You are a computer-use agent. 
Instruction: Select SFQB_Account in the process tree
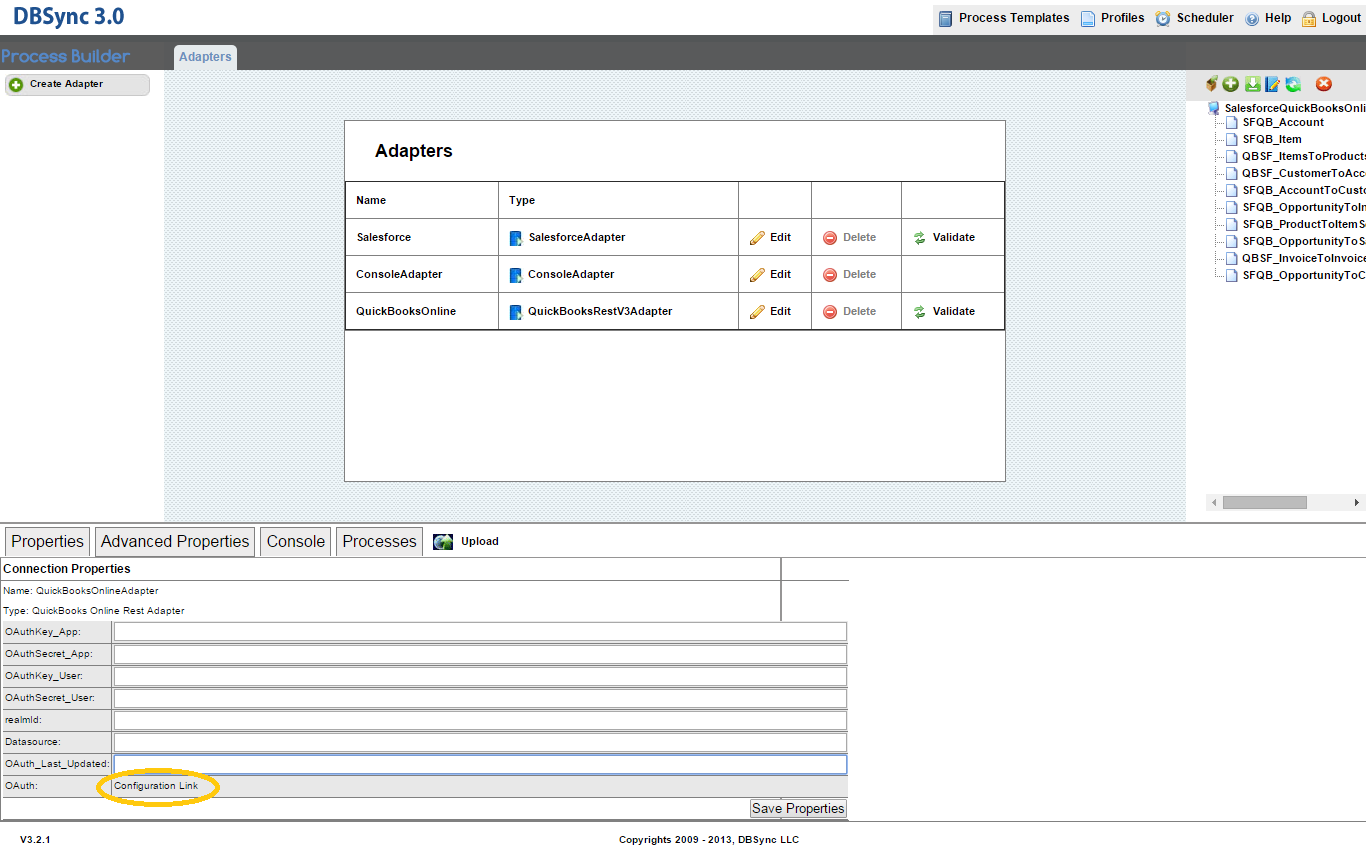[x=1283, y=122]
